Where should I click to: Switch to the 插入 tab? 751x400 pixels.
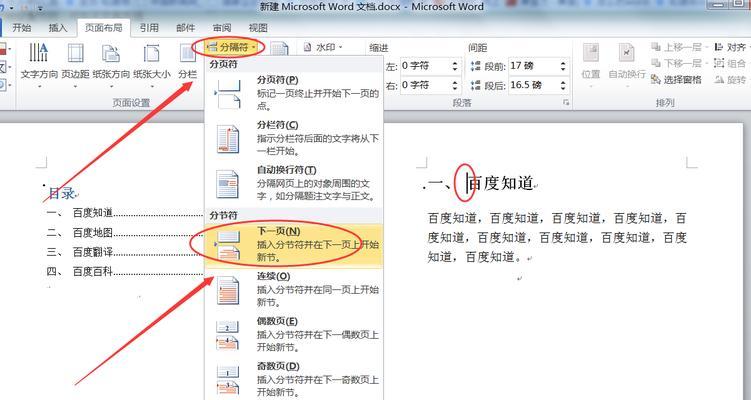click(x=57, y=28)
